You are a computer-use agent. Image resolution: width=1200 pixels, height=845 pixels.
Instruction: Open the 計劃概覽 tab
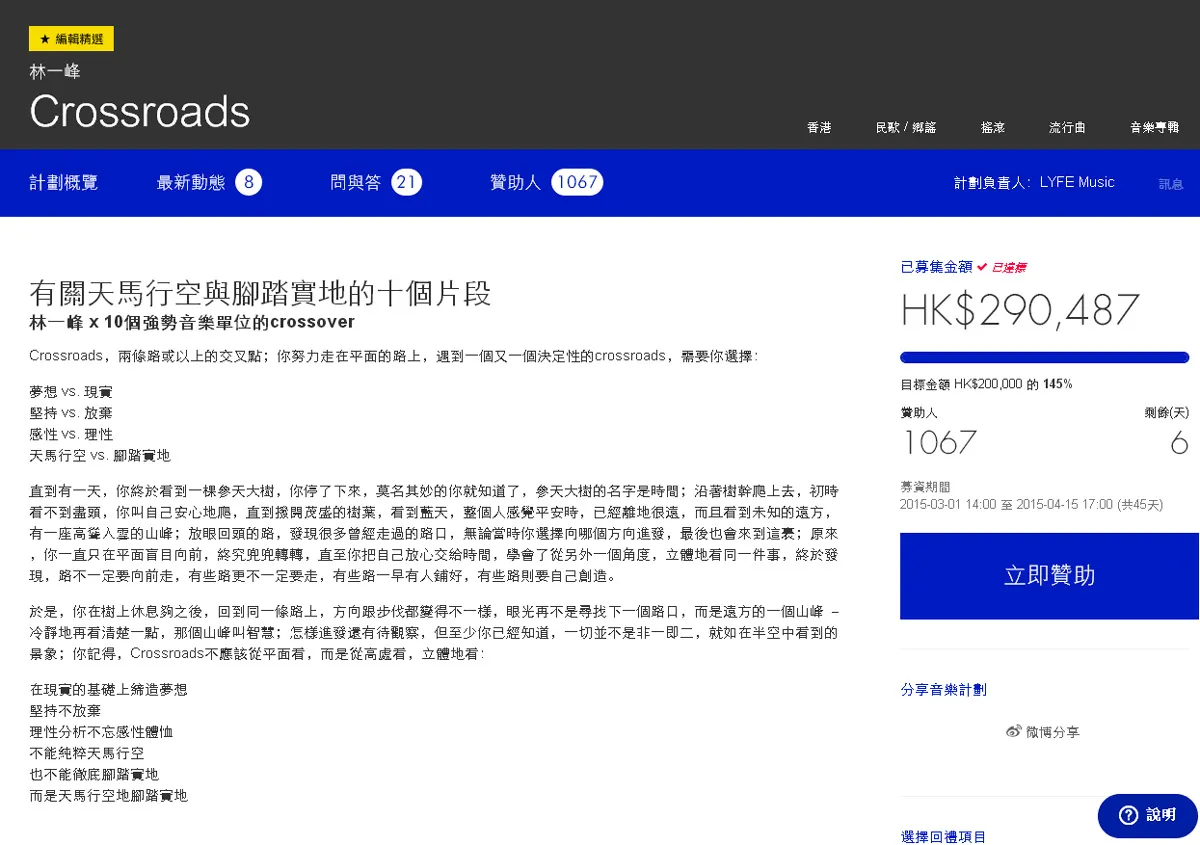pos(64,182)
